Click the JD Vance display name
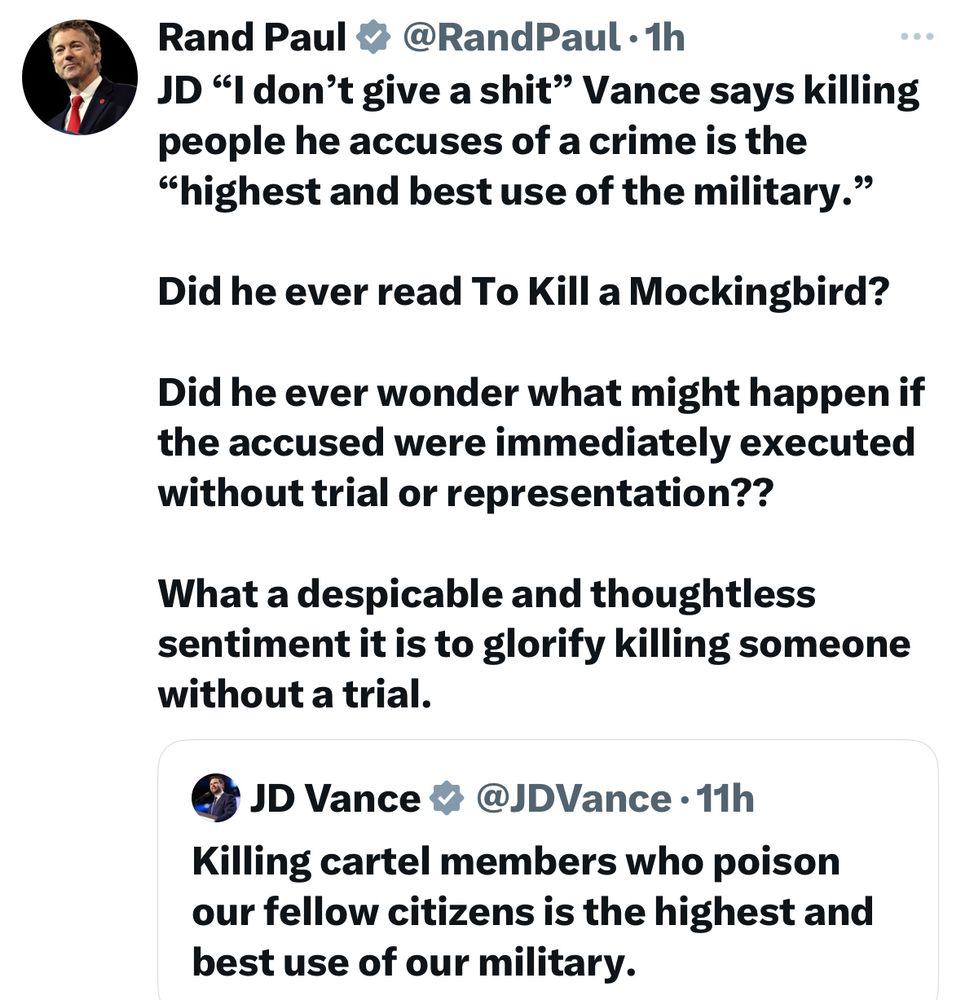961x1000 pixels. tap(335, 798)
